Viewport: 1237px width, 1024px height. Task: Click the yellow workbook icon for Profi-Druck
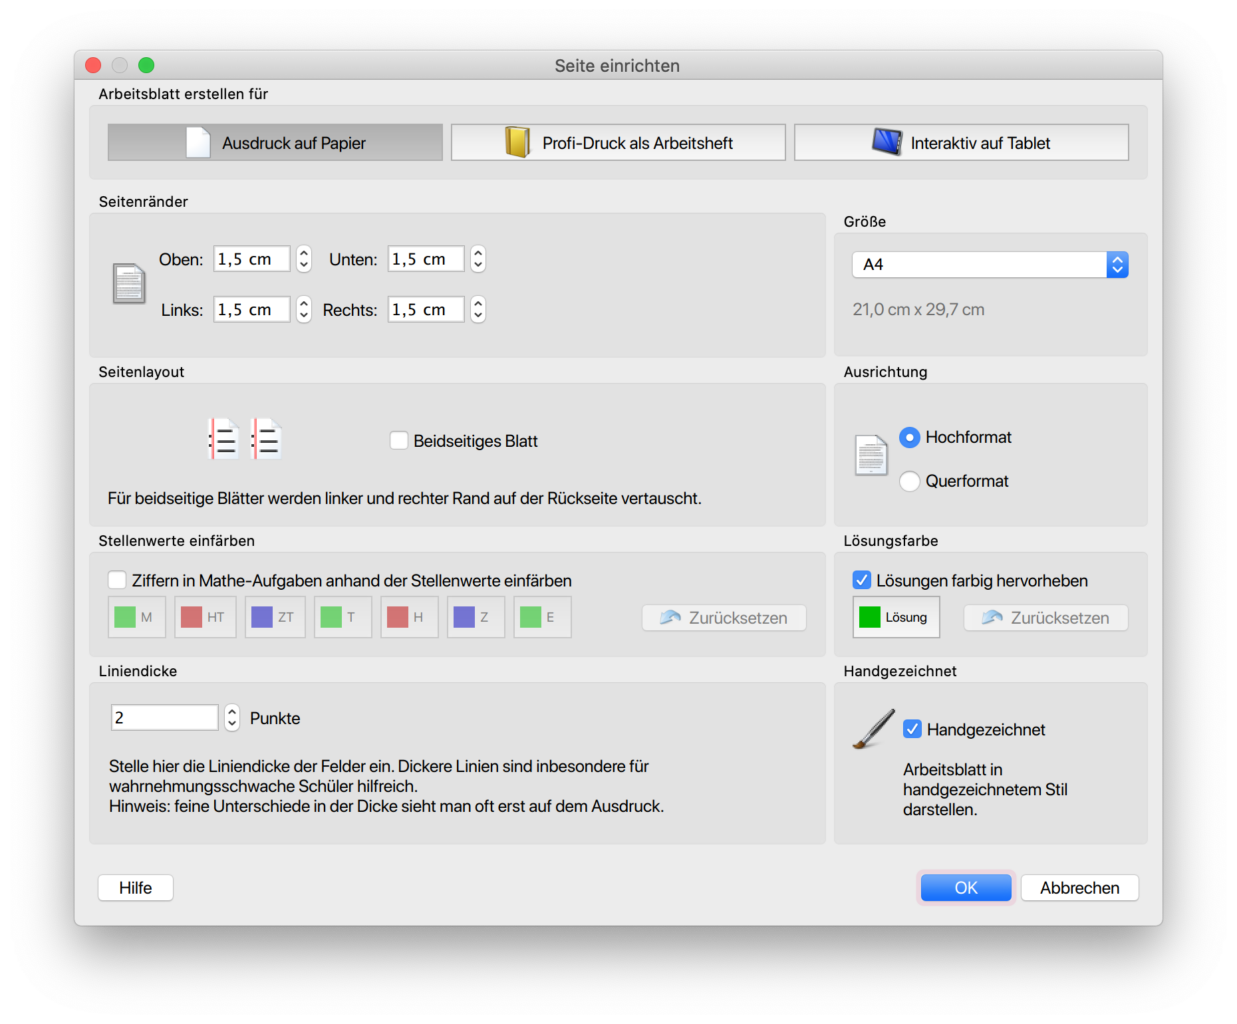(517, 143)
